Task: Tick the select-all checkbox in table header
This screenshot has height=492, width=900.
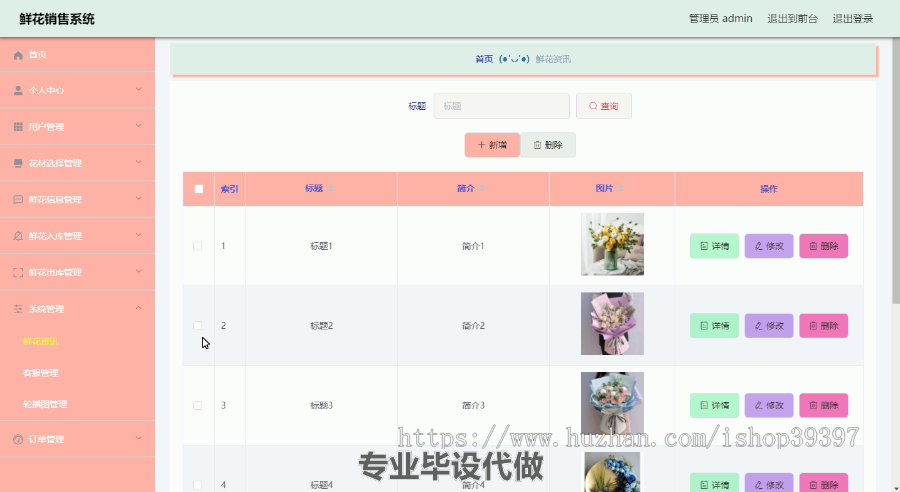Action: click(199, 189)
